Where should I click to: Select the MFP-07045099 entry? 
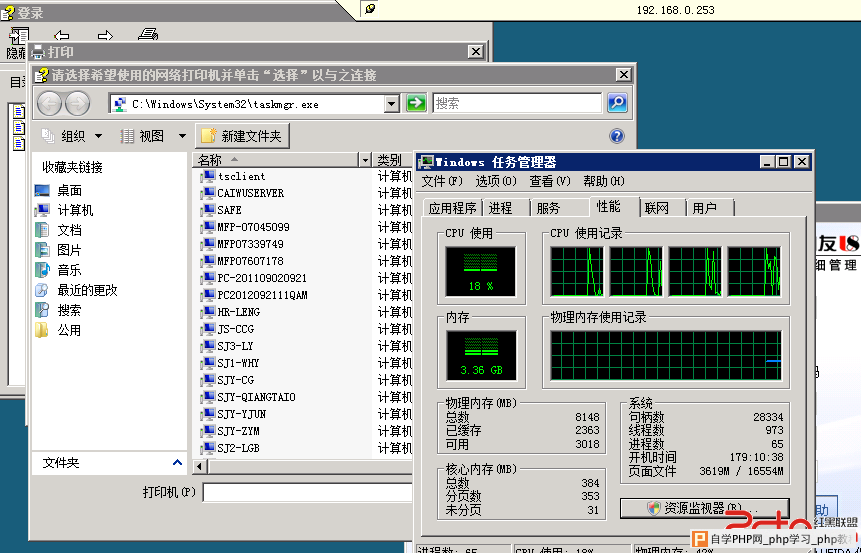coord(245,227)
